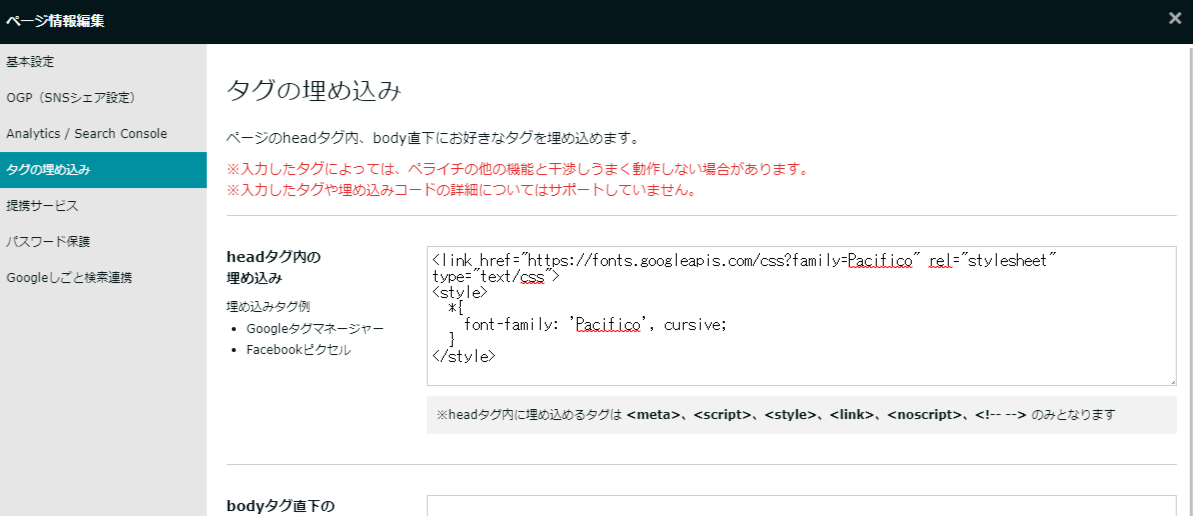Click the red warning about ペライチ機能 interference

click(x=517, y=168)
